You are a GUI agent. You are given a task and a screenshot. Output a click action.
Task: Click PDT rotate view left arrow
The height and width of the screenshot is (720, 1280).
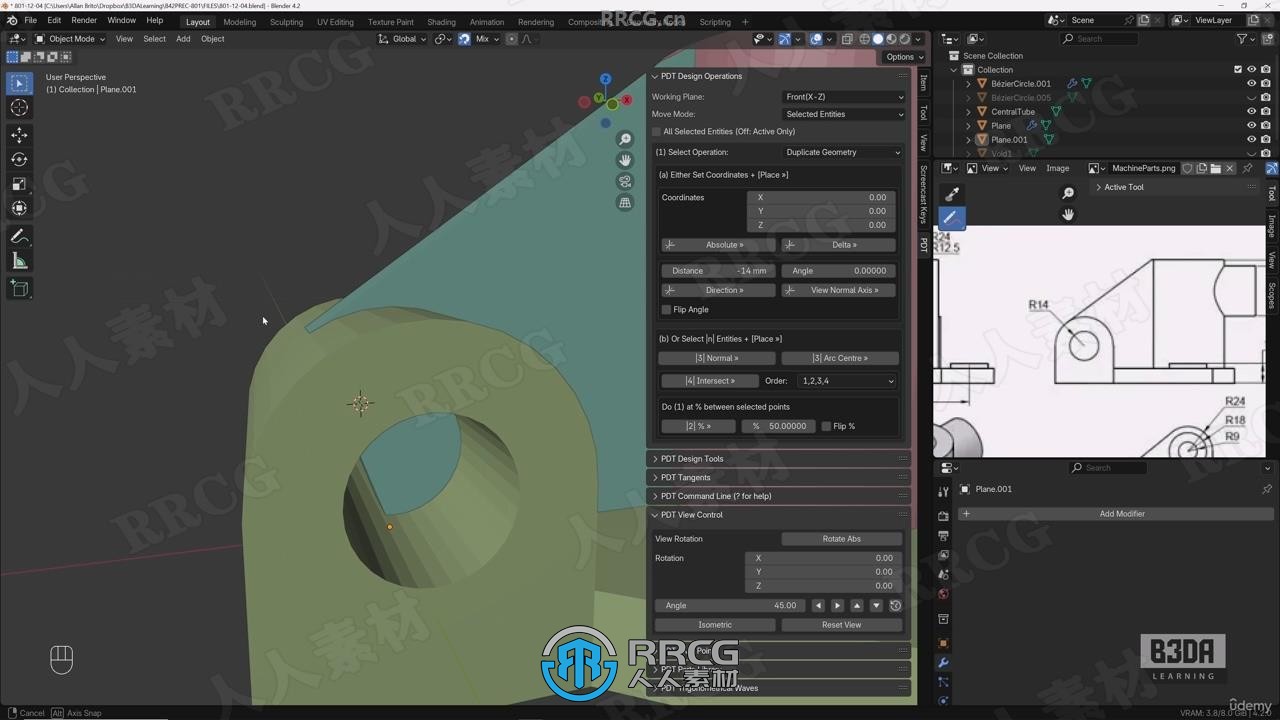coord(818,606)
